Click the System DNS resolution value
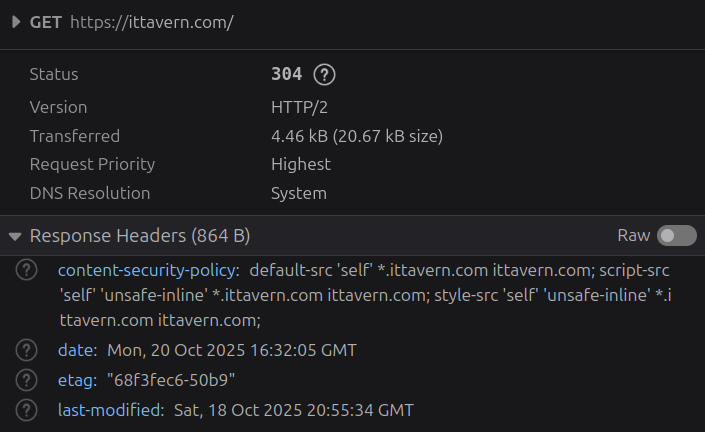Screen dimensions: 705x432 tap(298, 193)
